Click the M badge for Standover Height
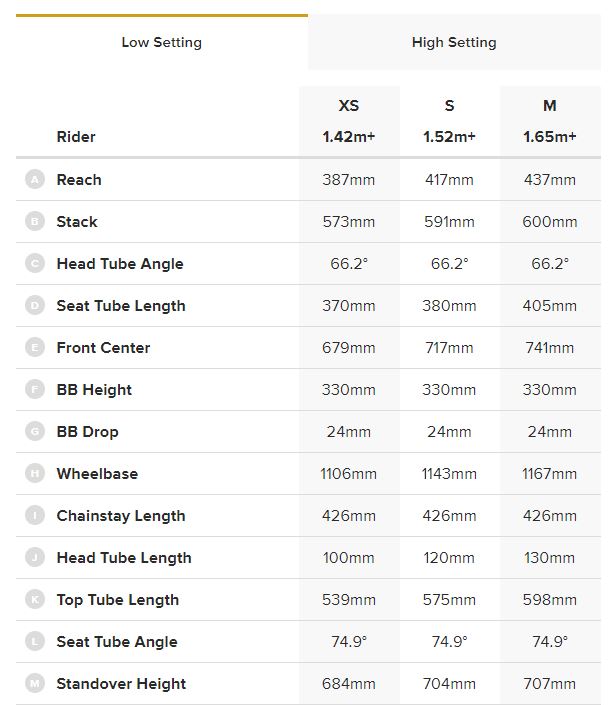Screen dimensions: 612x705 point(35,684)
